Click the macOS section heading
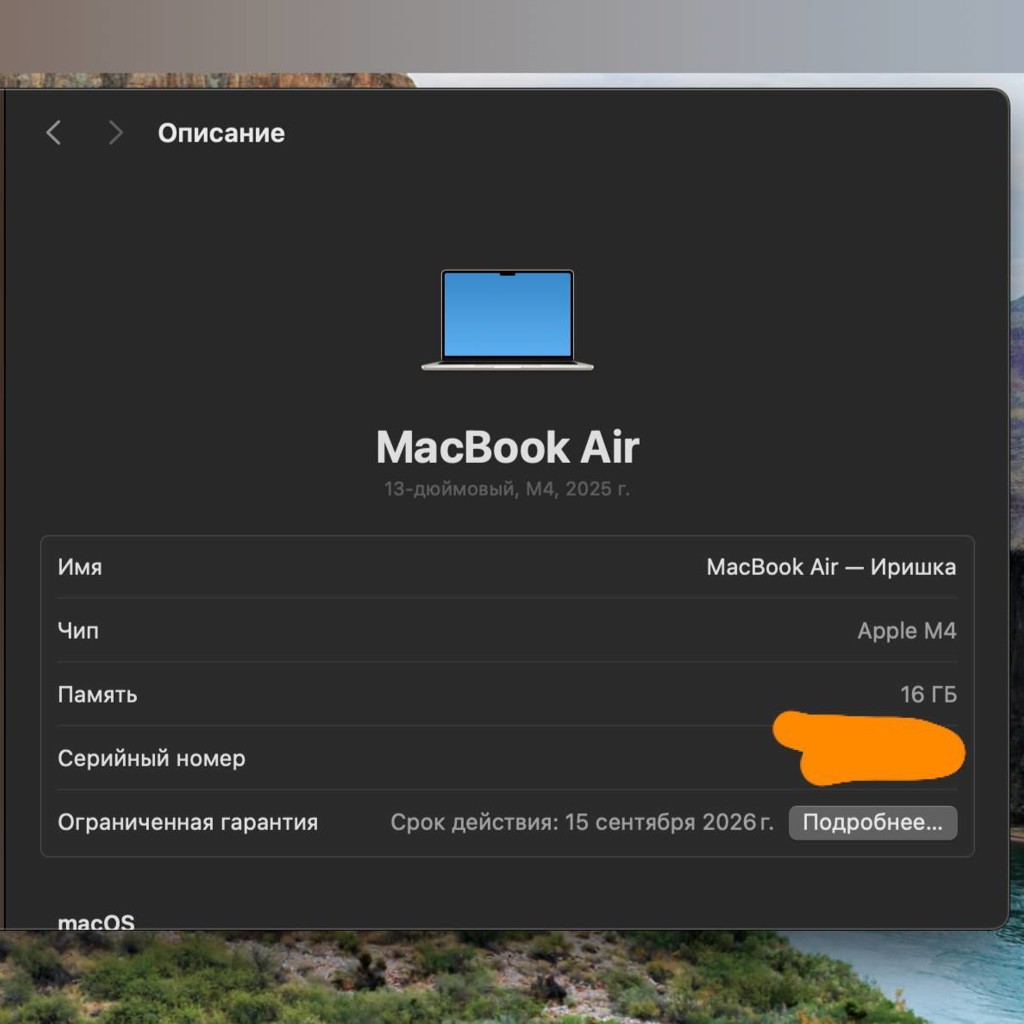This screenshot has height=1024, width=1024. click(96, 922)
